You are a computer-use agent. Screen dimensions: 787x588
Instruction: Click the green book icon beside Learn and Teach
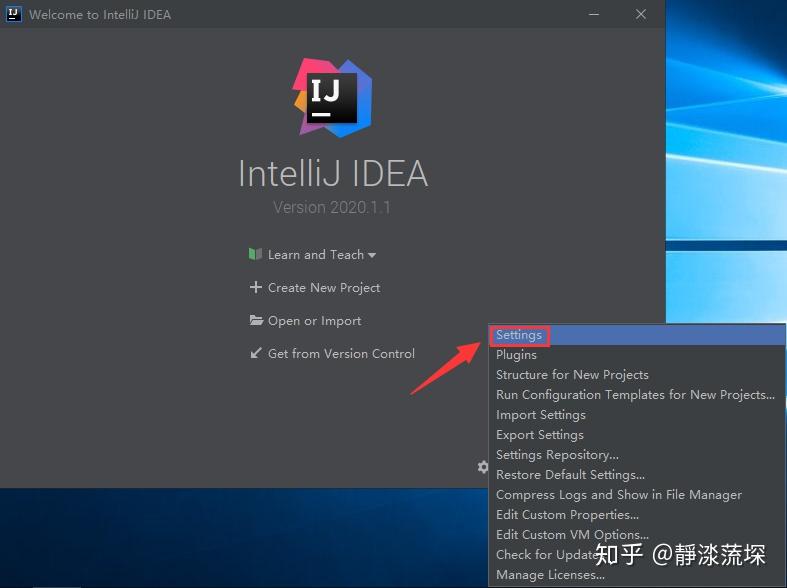tap(255, 254)
